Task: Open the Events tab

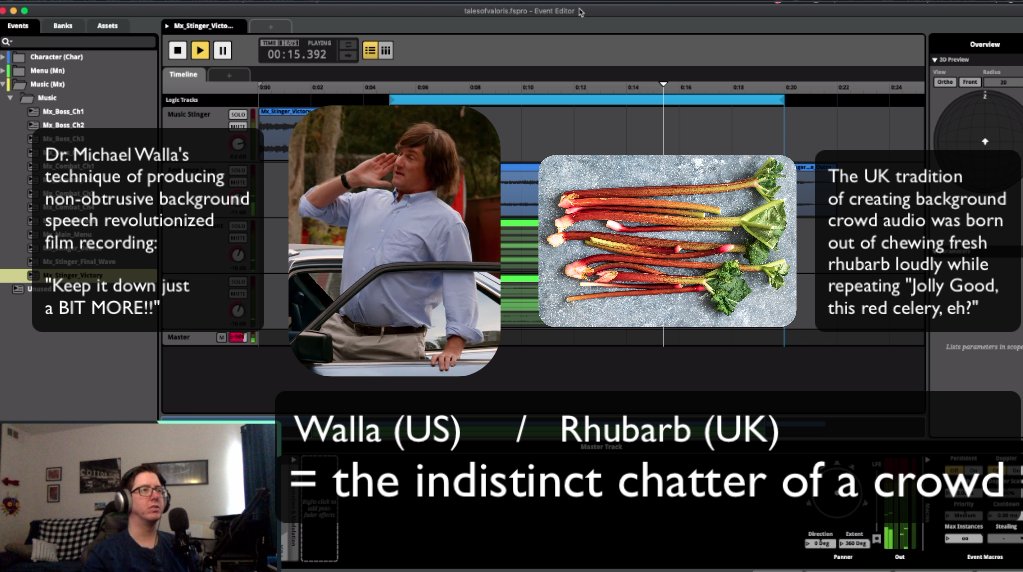Action: (18, 25)
